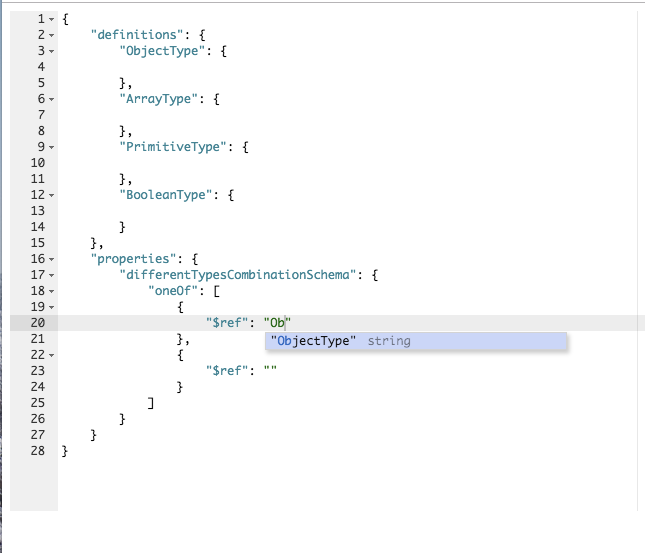The image size is (645, 553).
Task: Click the "BooleanType" key text
Action: (165, 195)
